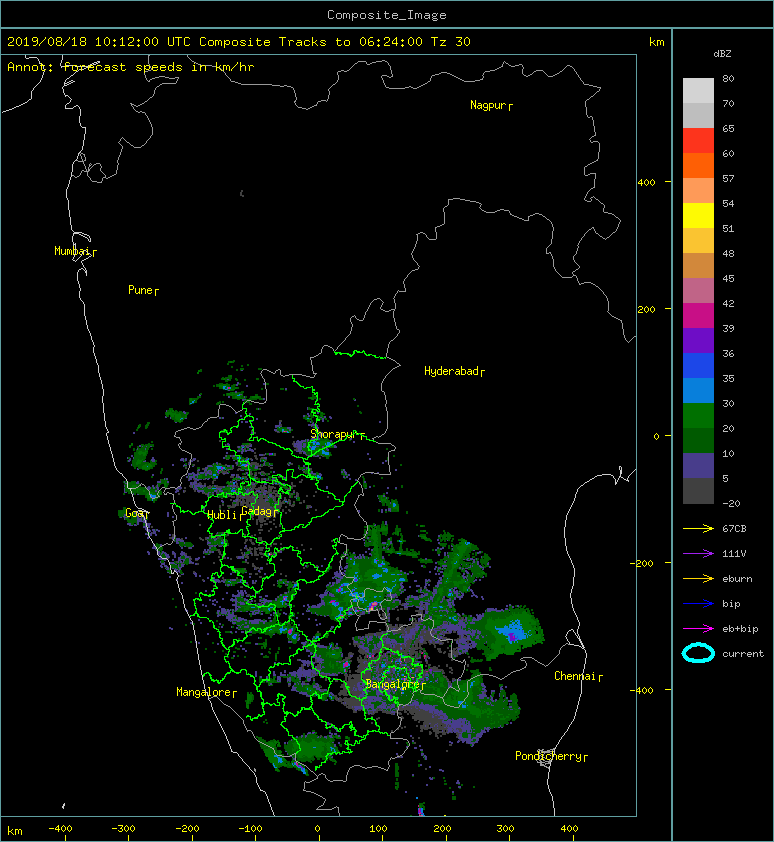Image resolution: width=774 pixels, height=842 pixels.
Task: Pick the peach 57 dBZ color swatch
Action: [x=698, y=191]
